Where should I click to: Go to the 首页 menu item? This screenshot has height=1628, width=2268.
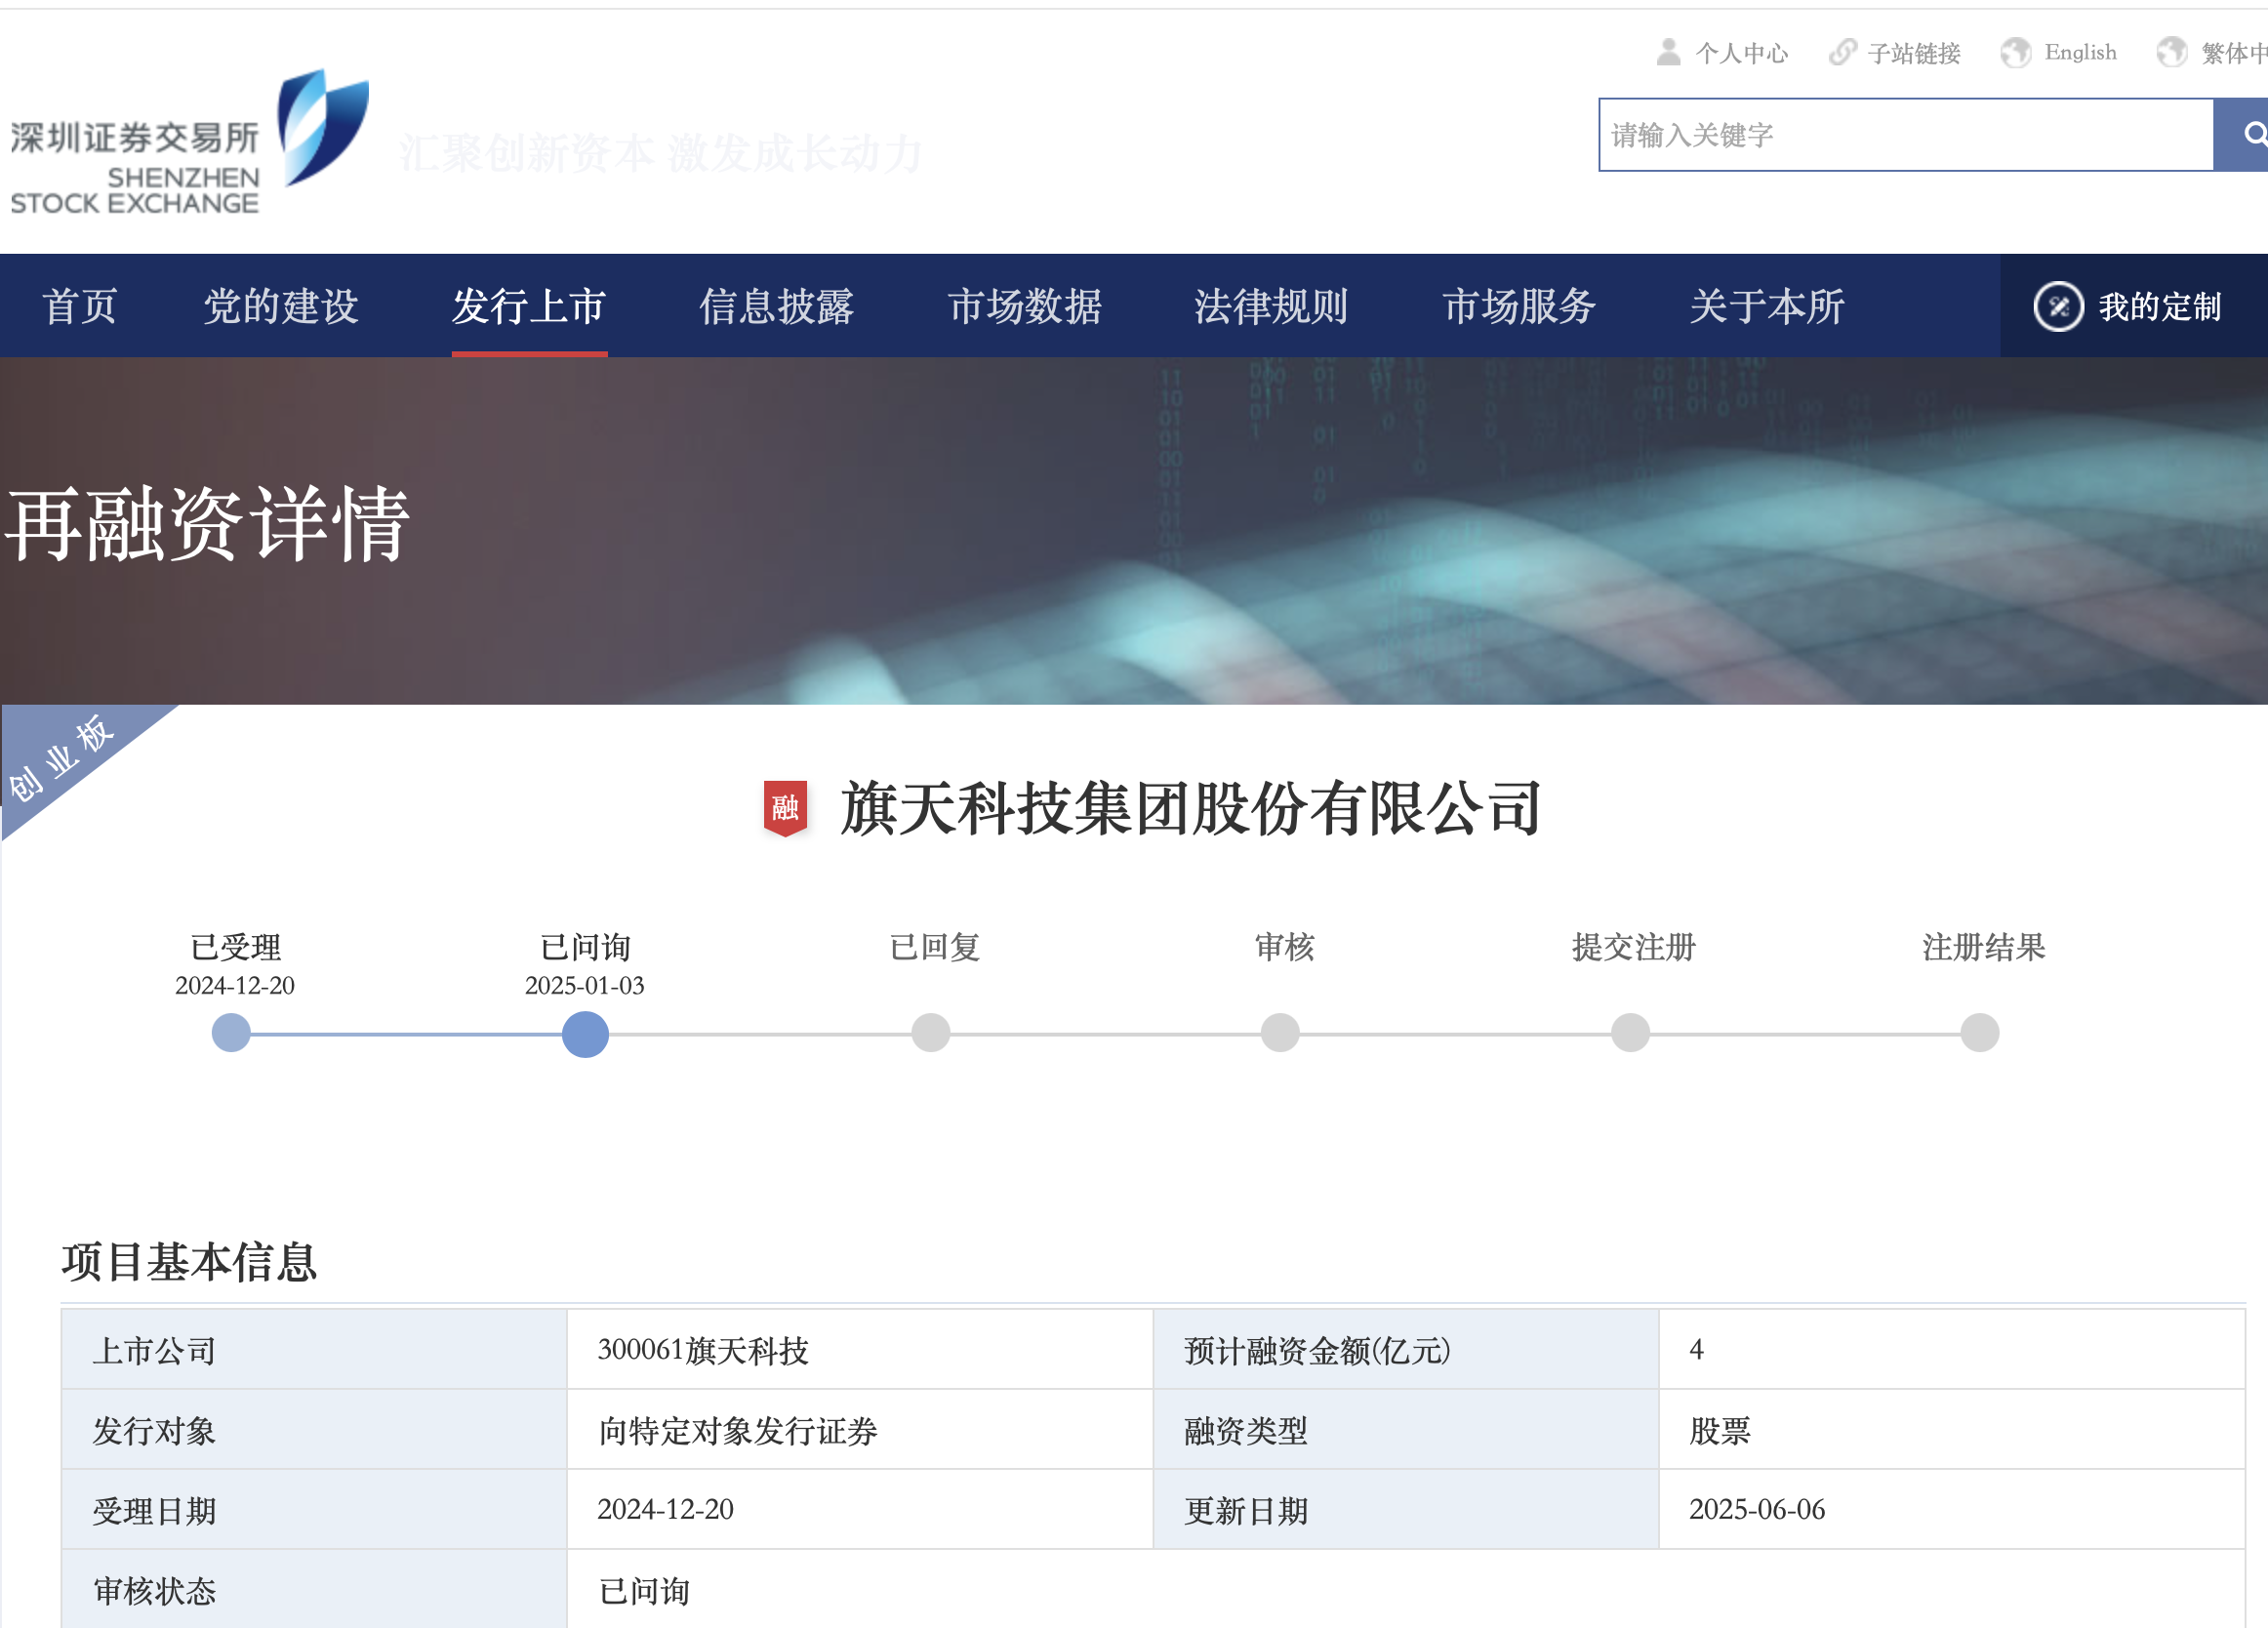click(x=80, y=306)
